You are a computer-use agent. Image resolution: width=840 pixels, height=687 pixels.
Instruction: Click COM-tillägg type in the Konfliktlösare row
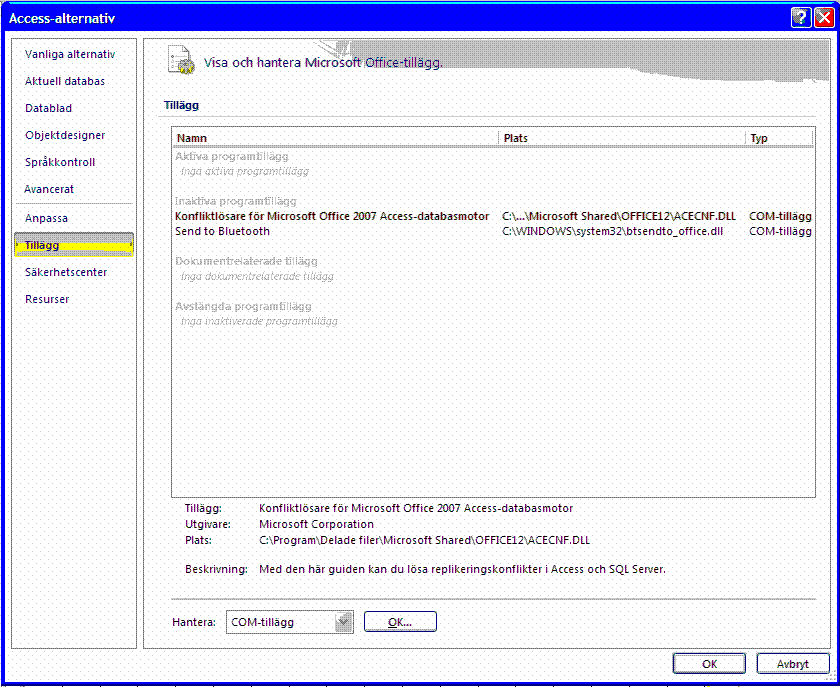pyautogui.click(x=780, y=216)
